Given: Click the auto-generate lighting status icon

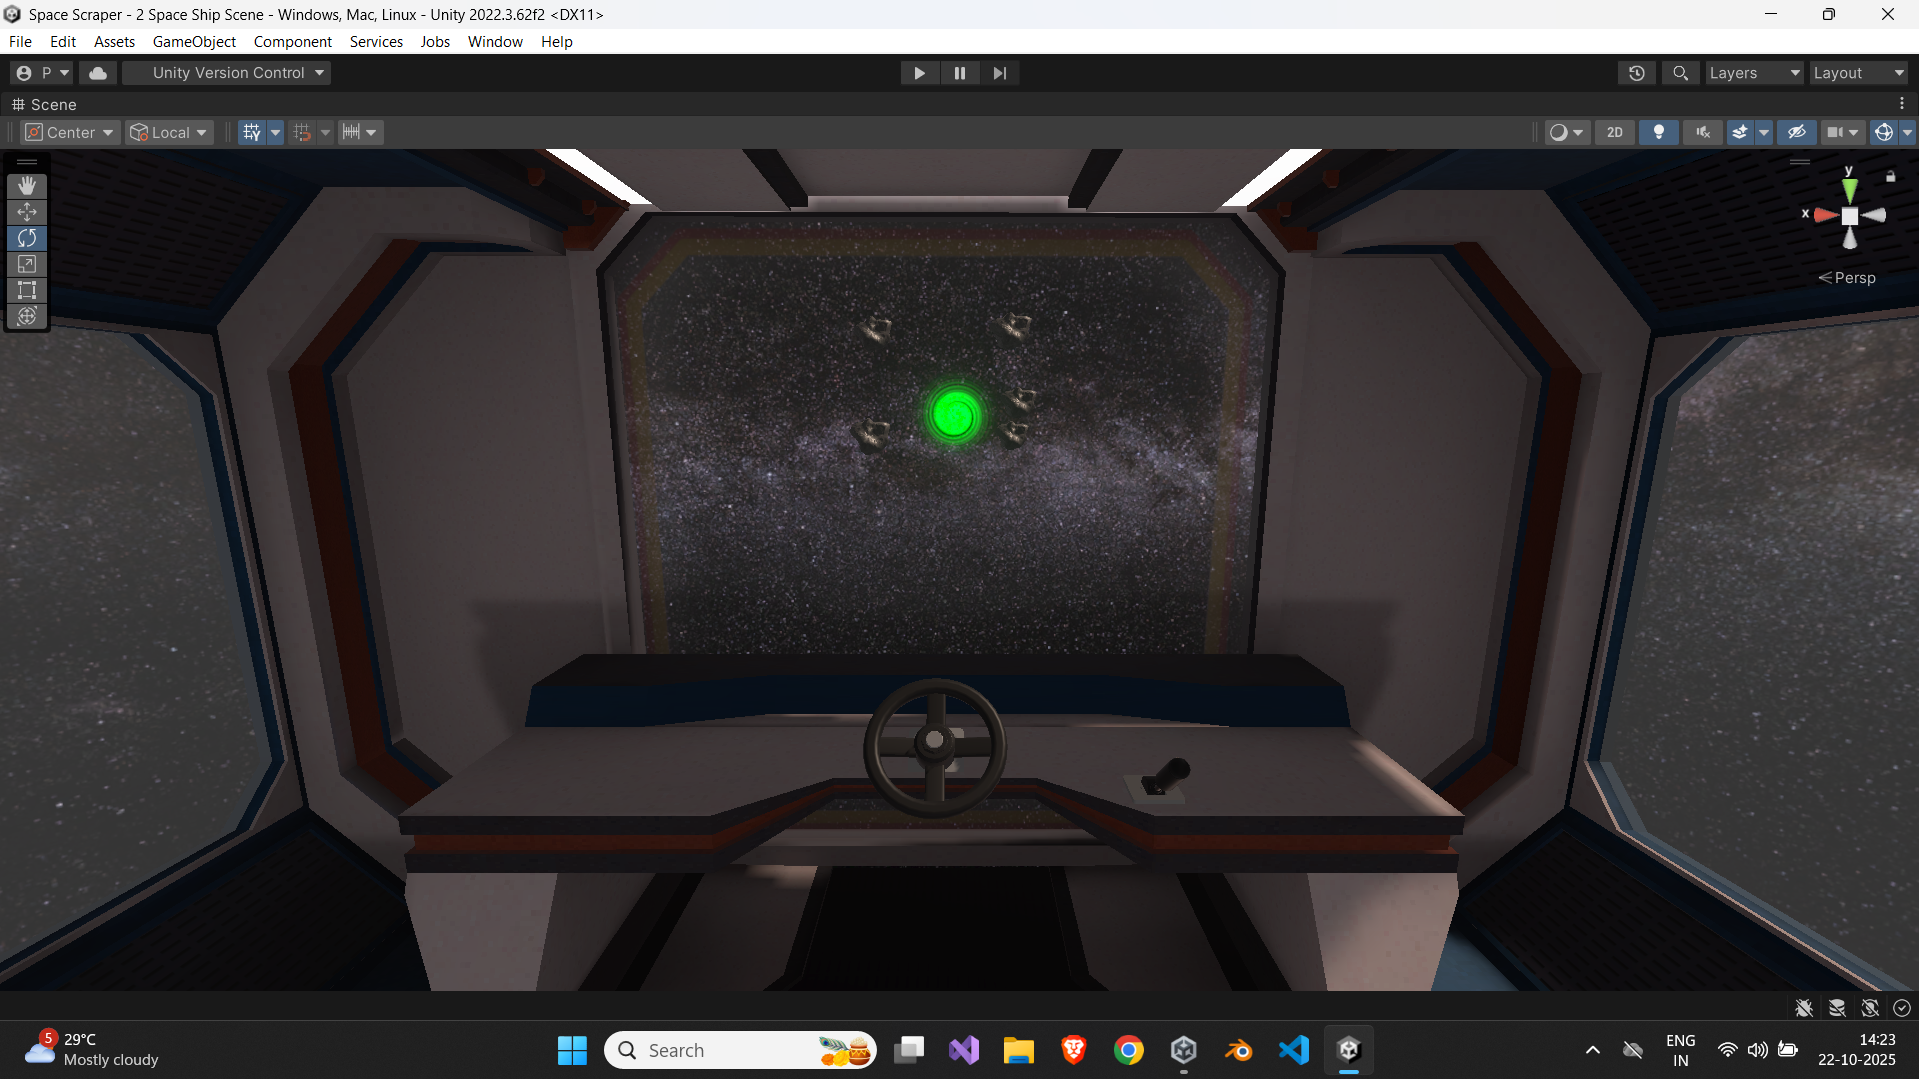Looking at the screenshot, I should pyautogui.click(x=1870, y=1008).
